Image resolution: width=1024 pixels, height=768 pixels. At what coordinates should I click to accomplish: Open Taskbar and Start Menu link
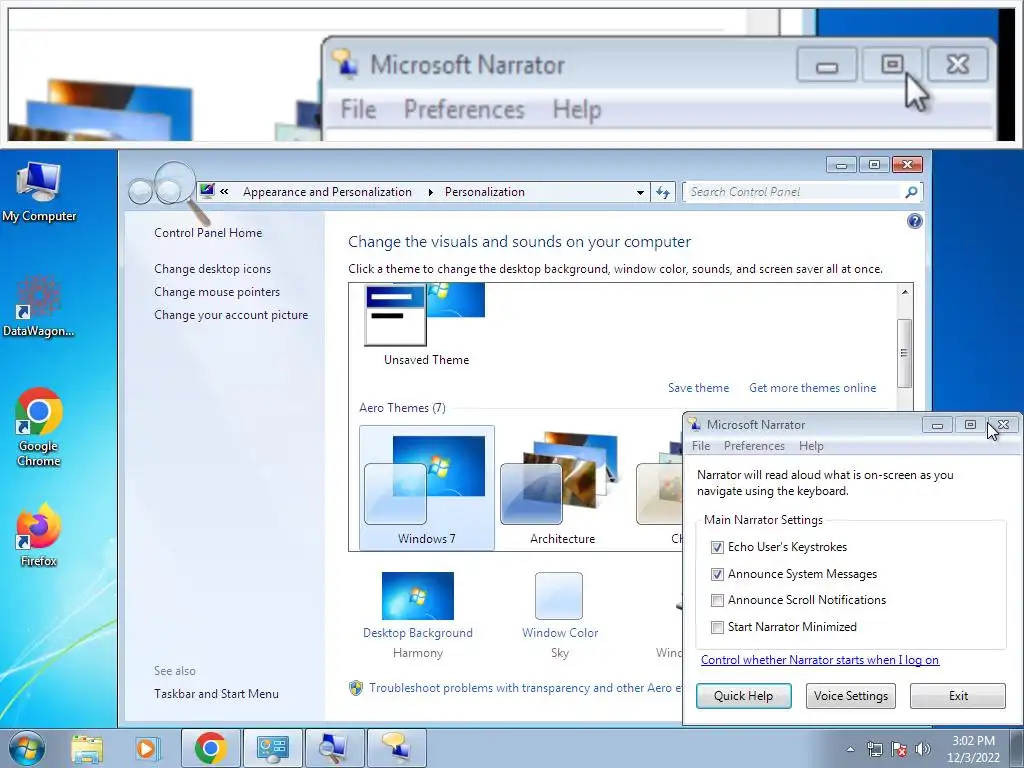[216, 694]
